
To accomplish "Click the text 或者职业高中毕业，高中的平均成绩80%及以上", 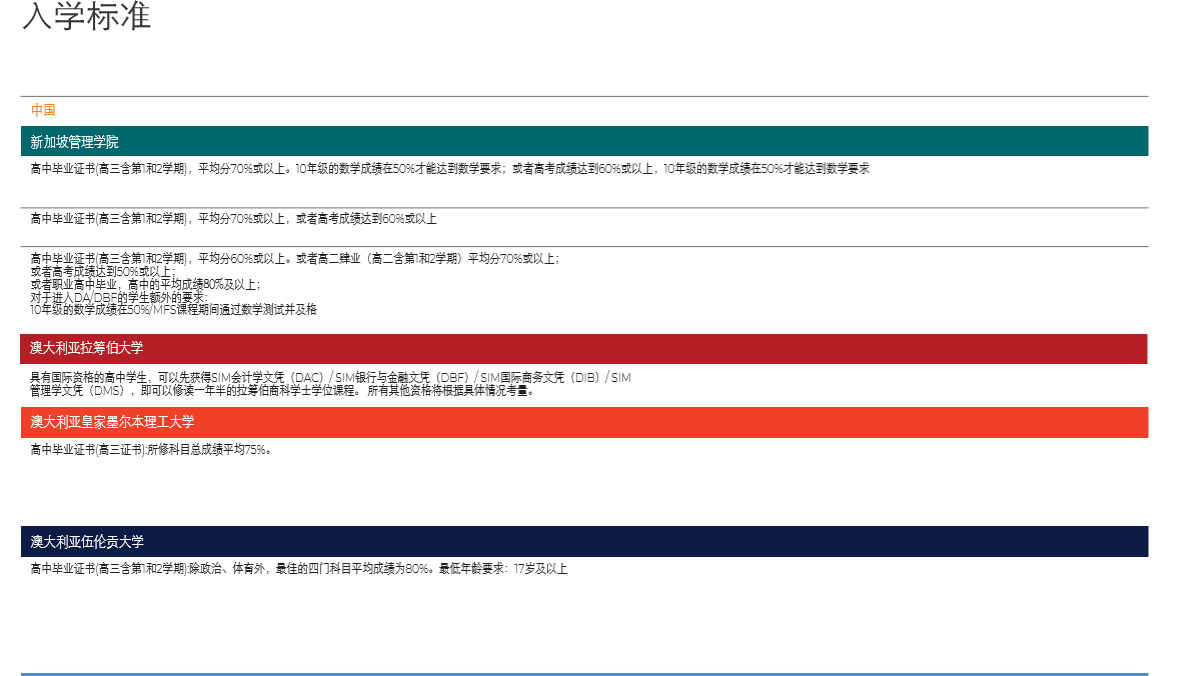I will [145, 284].
